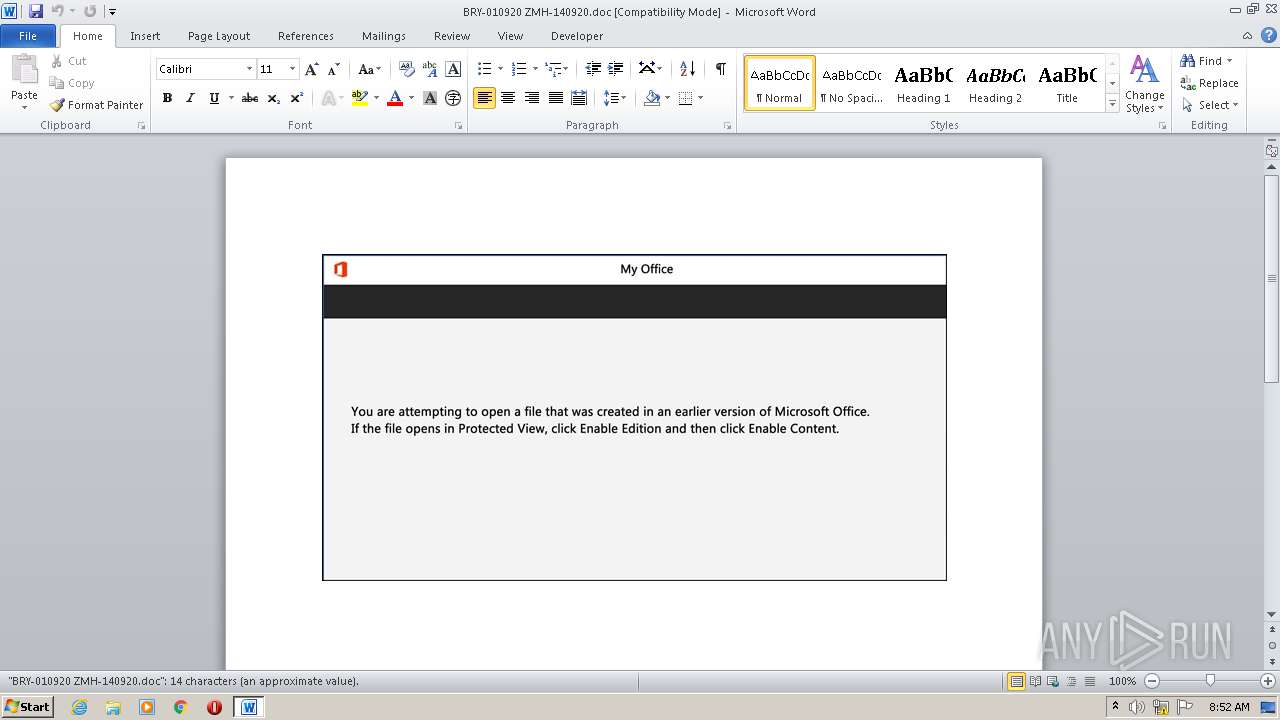The height and width of the screenshot is (720, 1280).
Task: Click the Character Shading icon
Action: [430, 98]
